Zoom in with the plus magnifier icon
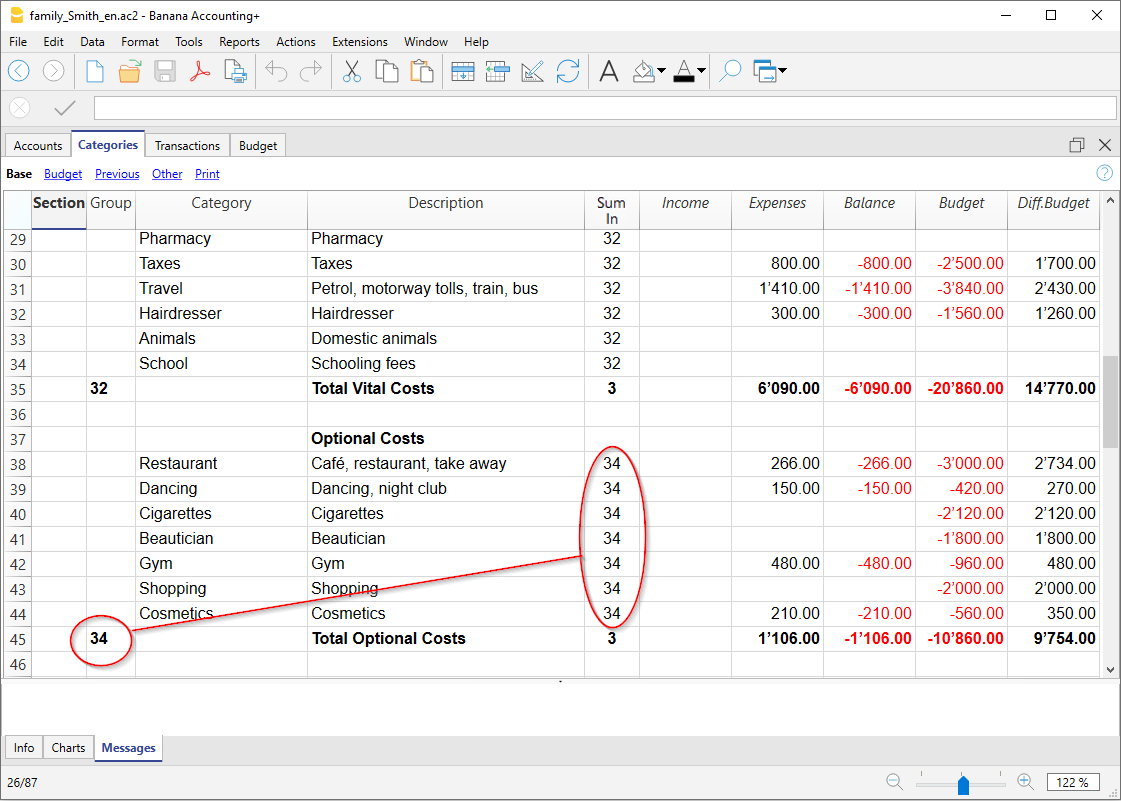 [1025, 782]
